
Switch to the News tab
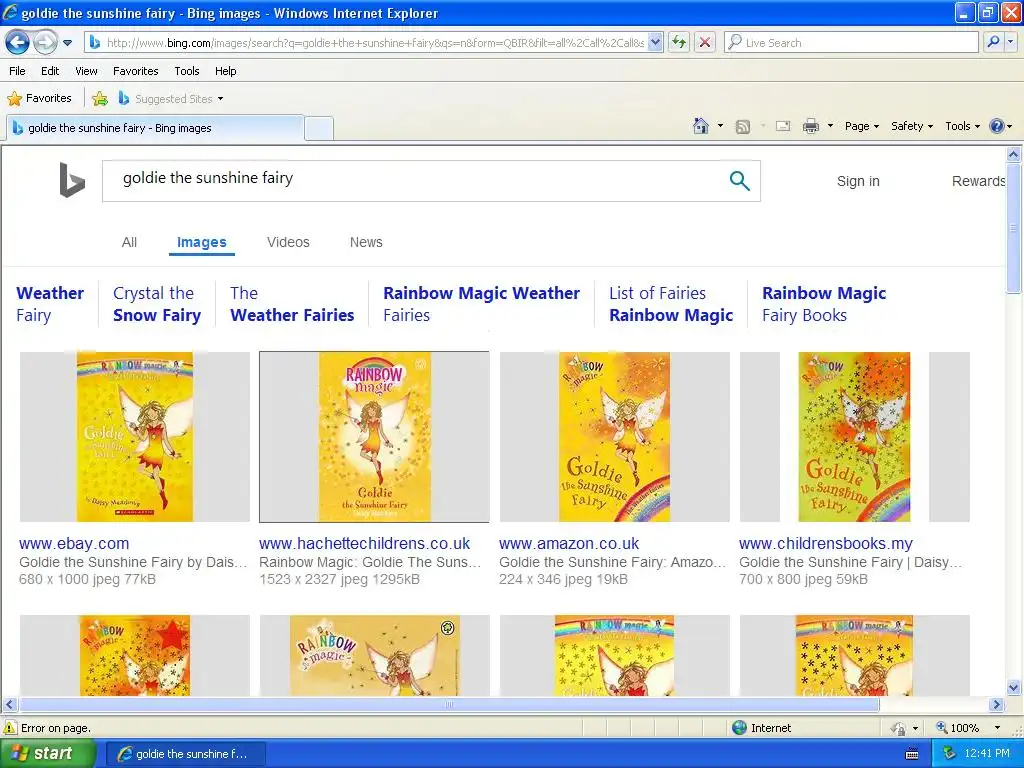point(366,242)
